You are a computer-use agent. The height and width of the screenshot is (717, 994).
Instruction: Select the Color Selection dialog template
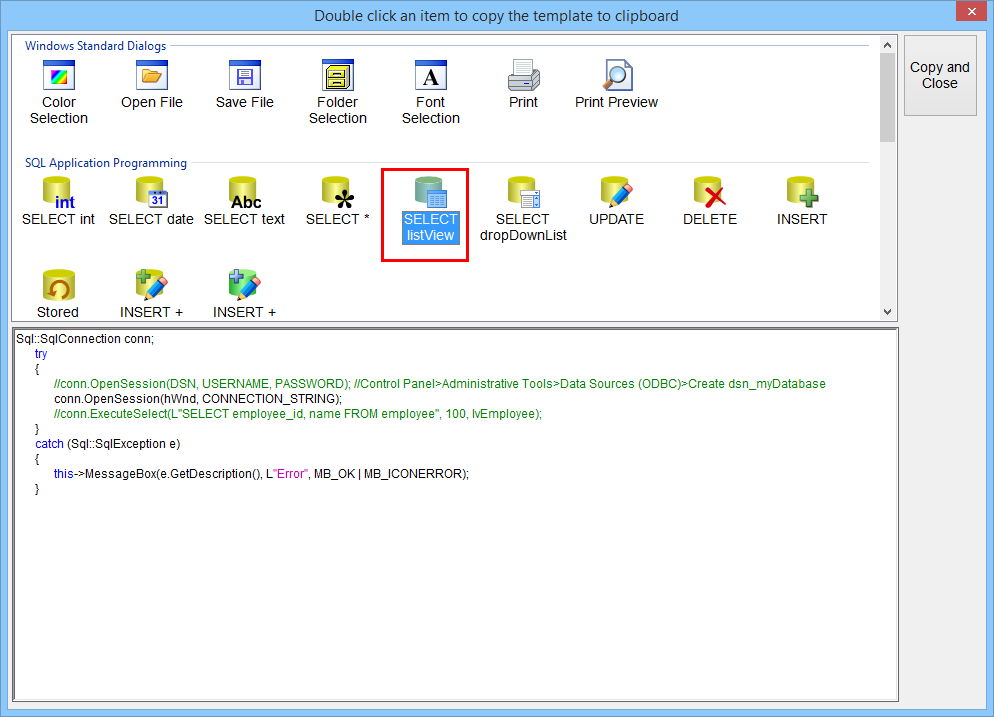point(59,93)
